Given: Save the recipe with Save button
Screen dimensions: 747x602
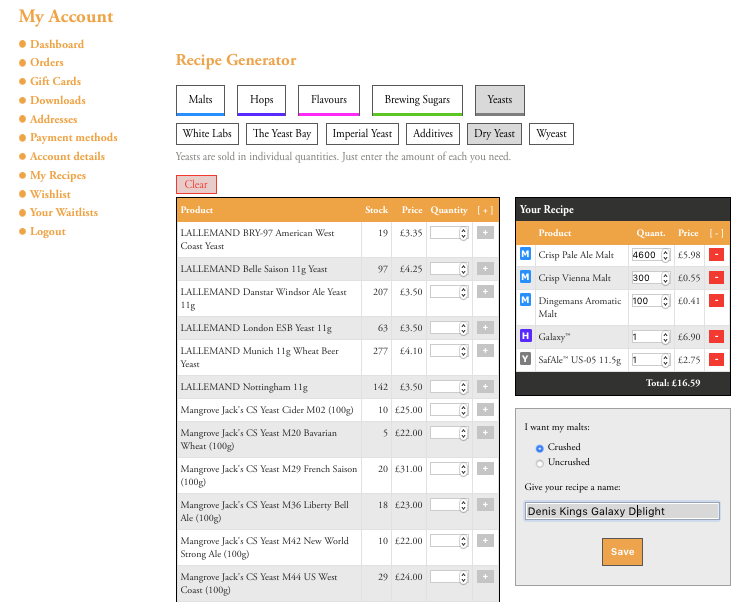Looking at the screenshot, I should (622, 552).
